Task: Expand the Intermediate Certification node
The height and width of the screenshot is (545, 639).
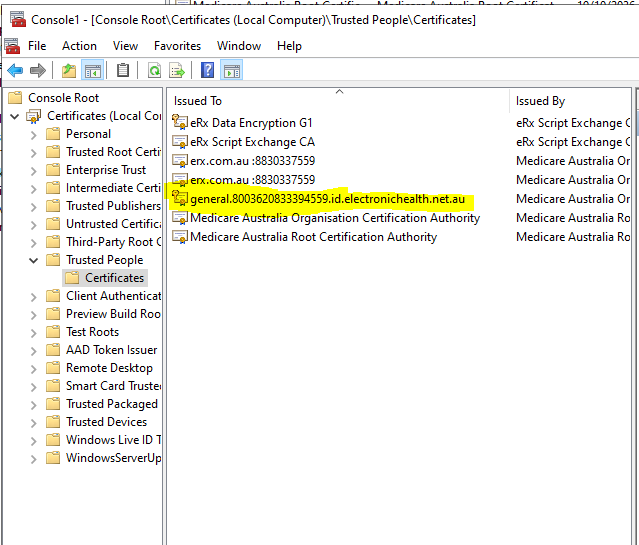Action: [x=33, y=188]
